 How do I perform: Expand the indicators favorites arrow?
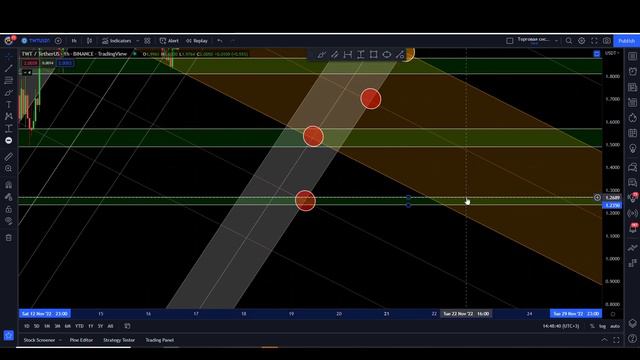point(138,41)
